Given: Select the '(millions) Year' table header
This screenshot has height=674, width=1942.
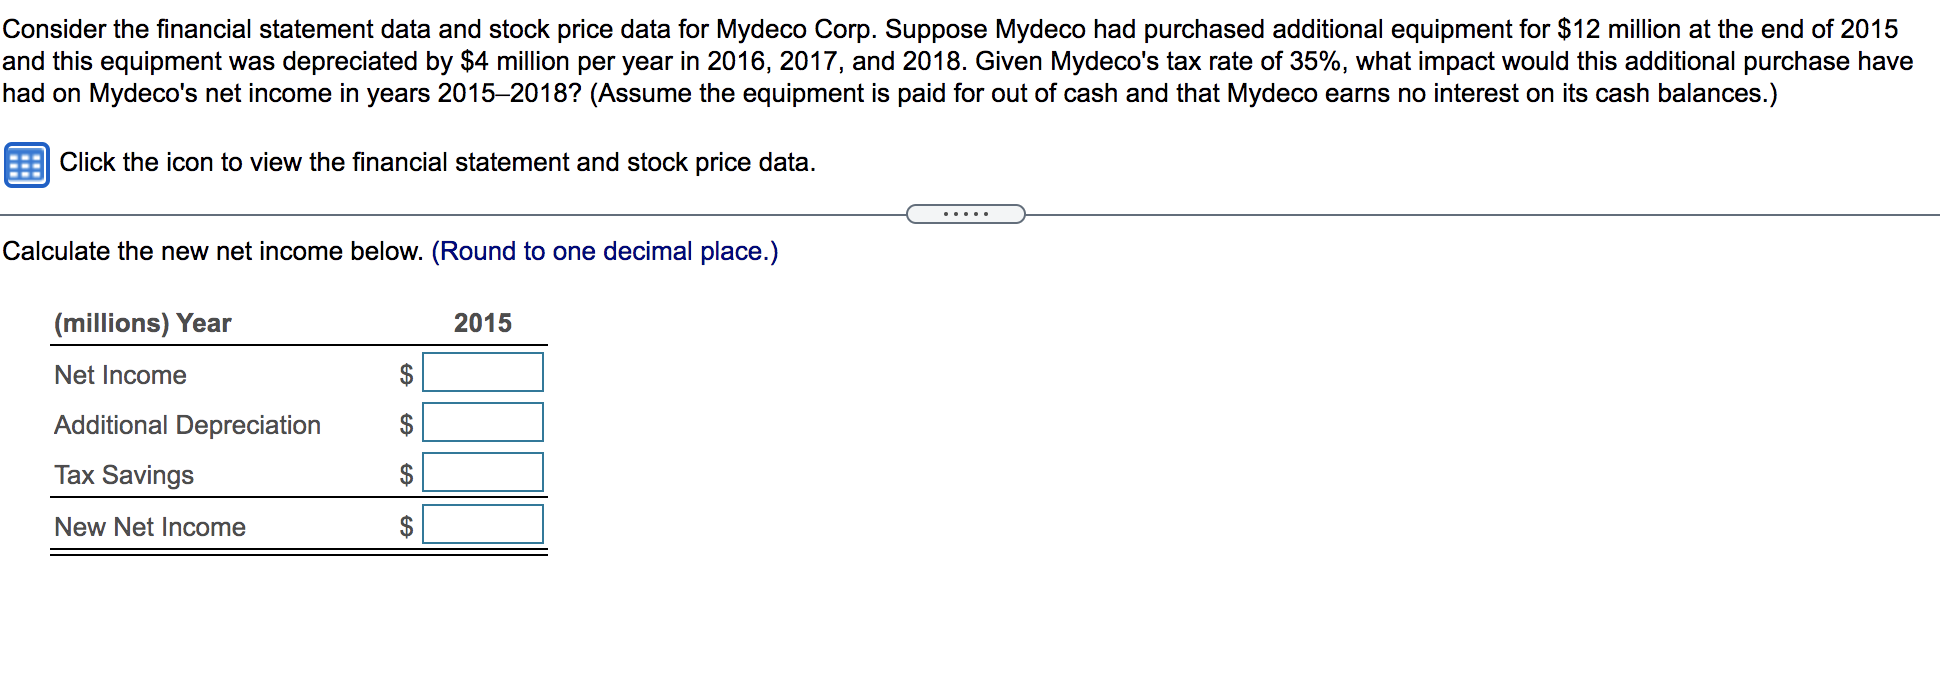Looking at the screenshot, I should click(142, 323).
